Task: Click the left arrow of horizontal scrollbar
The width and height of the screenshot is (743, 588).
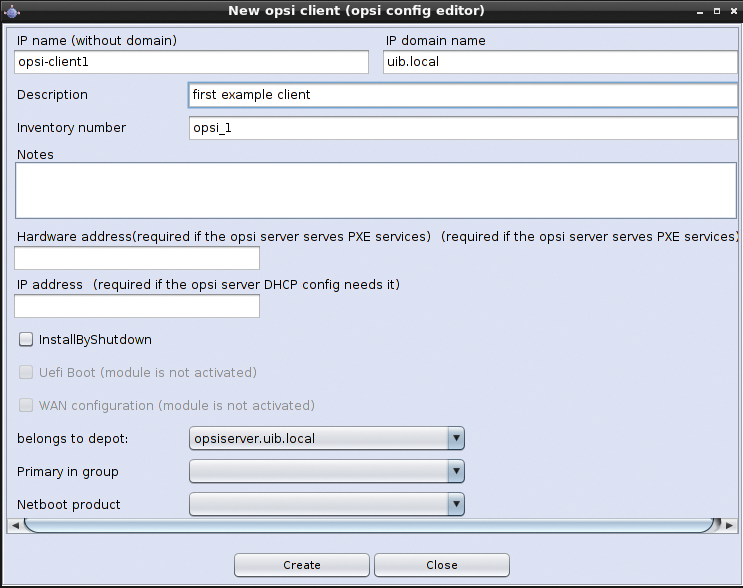Action: tap(14, 525)
